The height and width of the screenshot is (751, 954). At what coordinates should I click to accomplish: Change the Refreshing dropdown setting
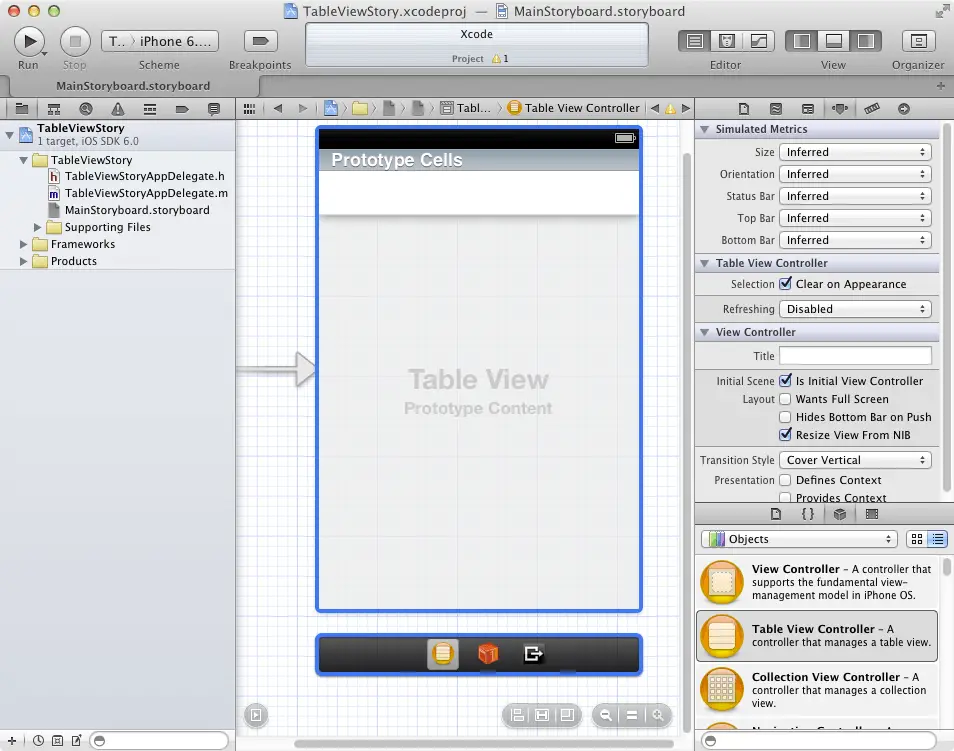click(855, 308)
